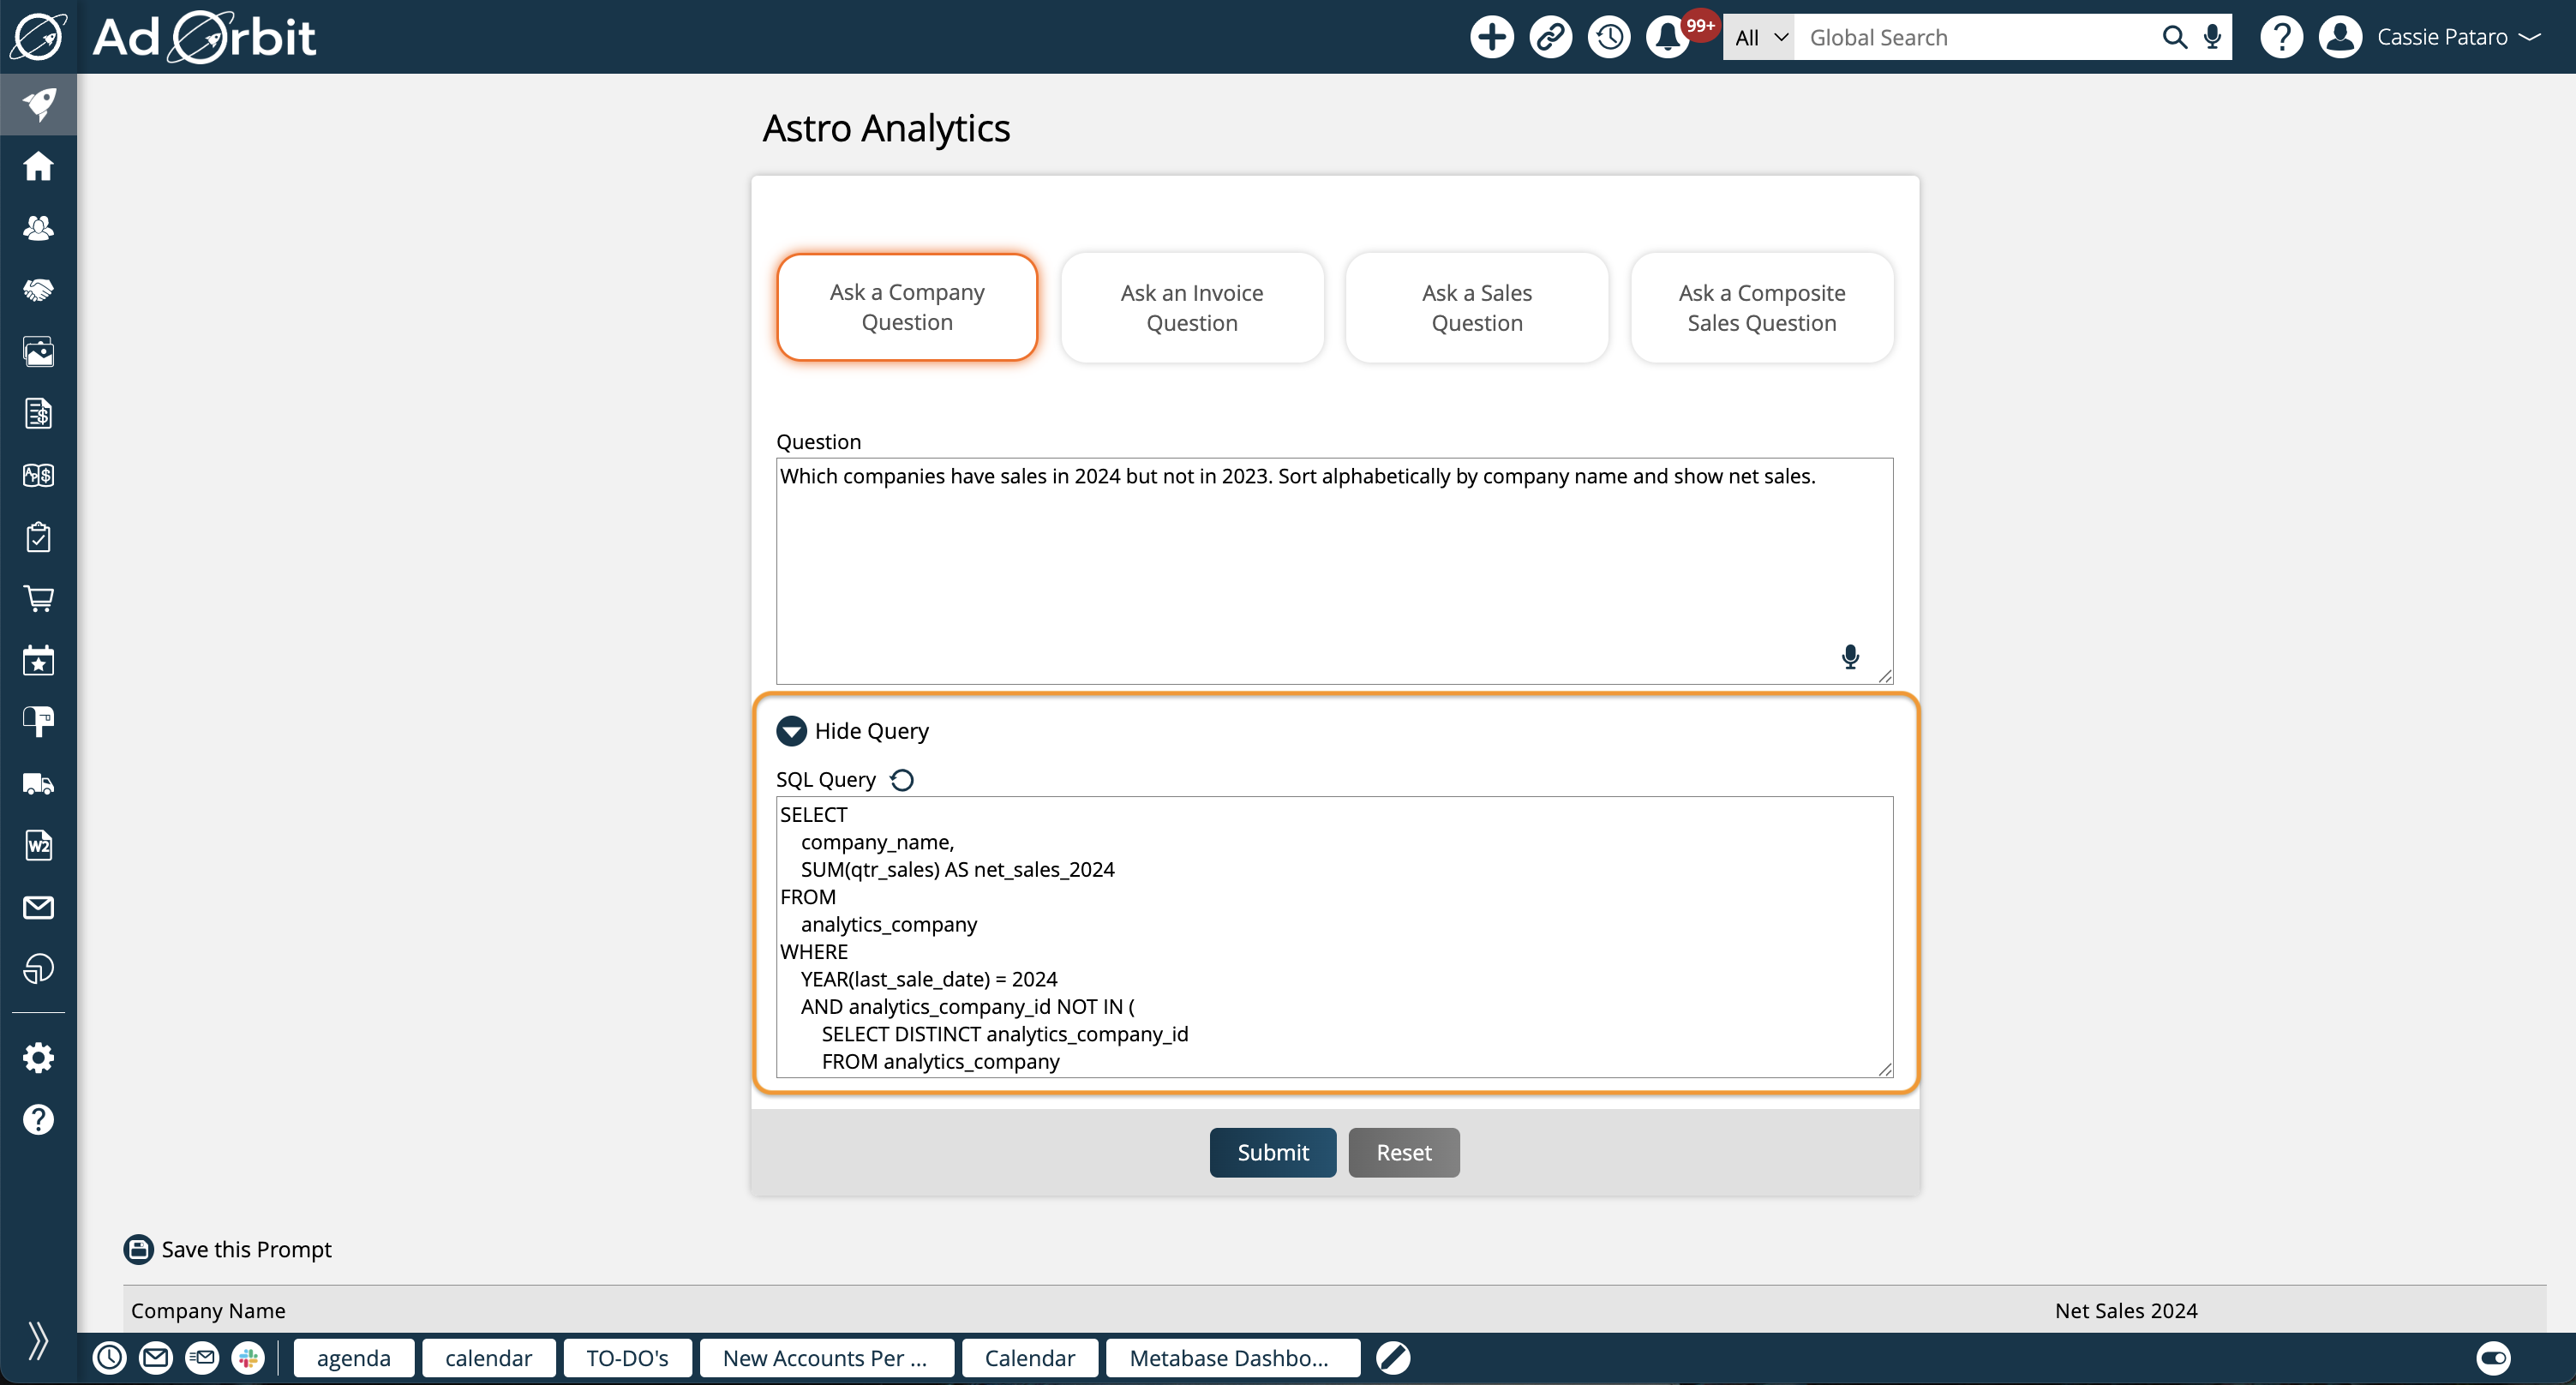Click the plus quick add icon
Viewport: 2576px width, 1385px height.
pos(1491,37)
